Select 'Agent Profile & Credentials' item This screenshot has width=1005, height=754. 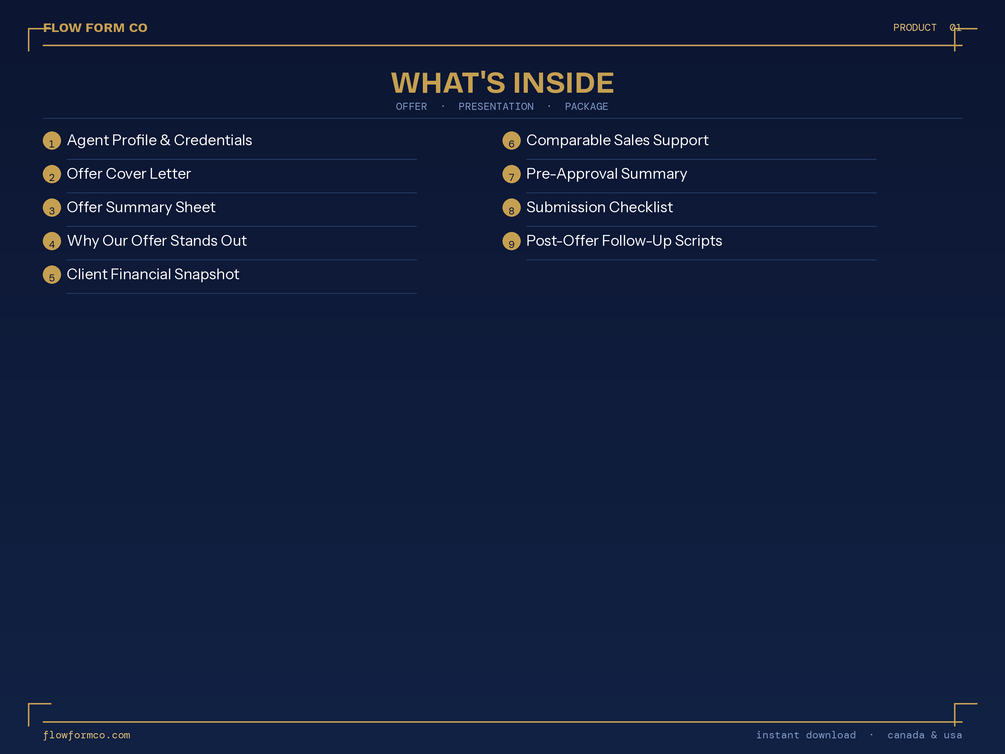point(160,140)
